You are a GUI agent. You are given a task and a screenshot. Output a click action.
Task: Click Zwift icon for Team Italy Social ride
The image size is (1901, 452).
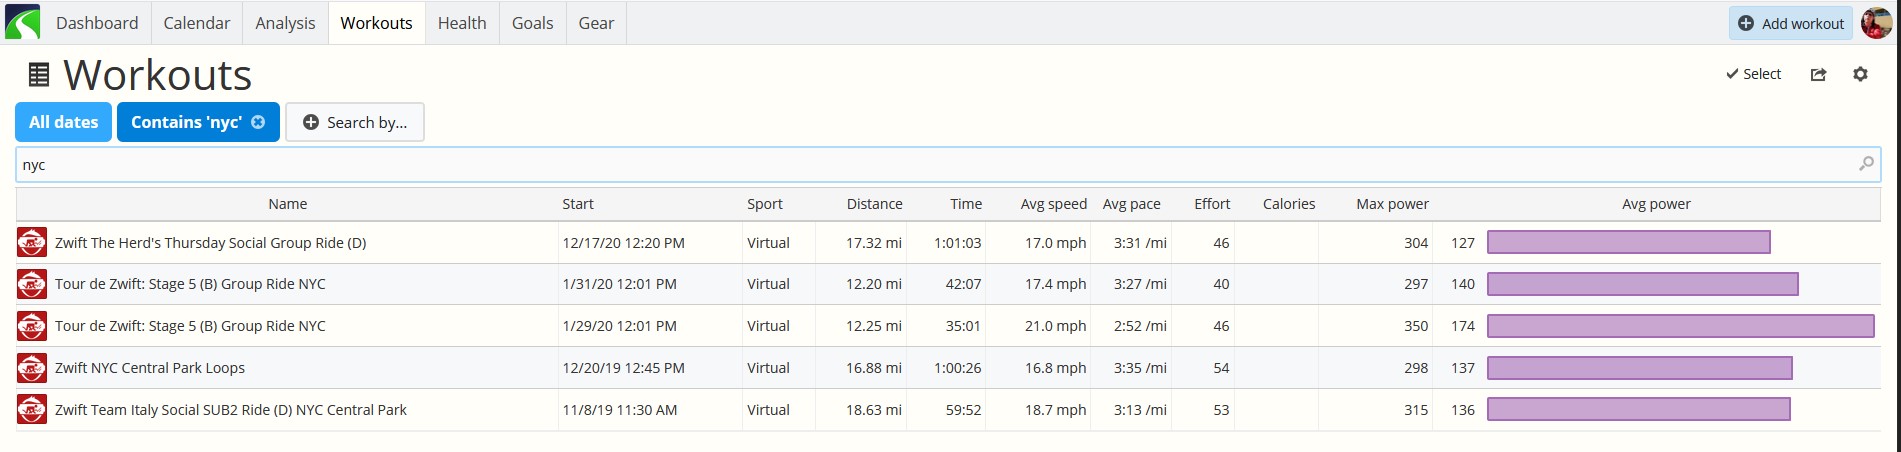(x=32, y=410)
